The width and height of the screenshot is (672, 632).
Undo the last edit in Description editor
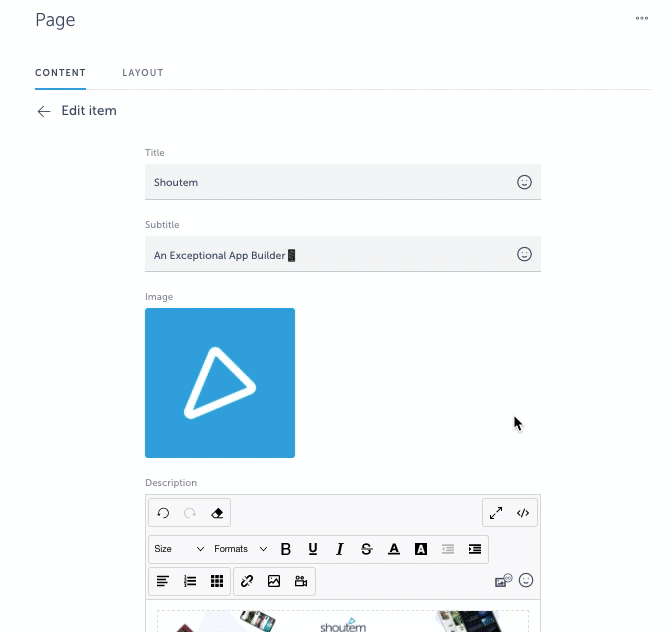(163, 513)
